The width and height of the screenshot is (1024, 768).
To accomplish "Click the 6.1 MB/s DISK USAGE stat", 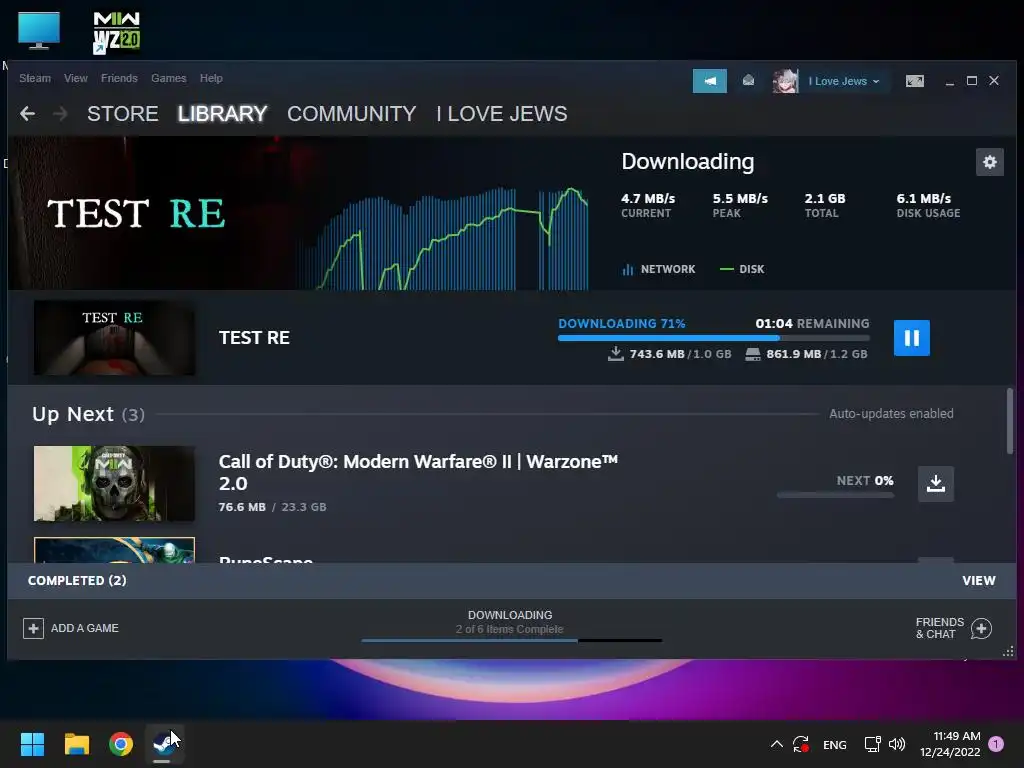I will point(928,205).
